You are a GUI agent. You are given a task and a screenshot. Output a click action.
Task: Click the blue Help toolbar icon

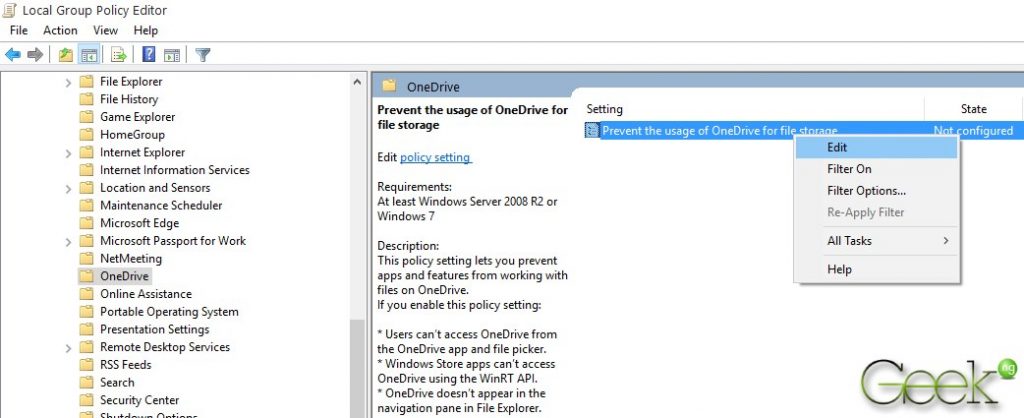pyautogui.click(x=149, y=55)
